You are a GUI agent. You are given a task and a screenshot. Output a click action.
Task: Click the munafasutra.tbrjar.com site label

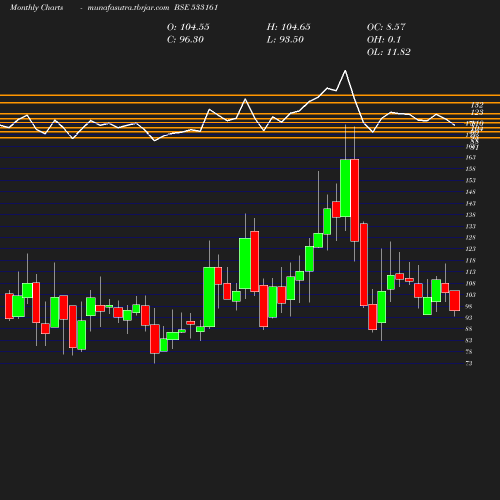click(x=128, y=7)
